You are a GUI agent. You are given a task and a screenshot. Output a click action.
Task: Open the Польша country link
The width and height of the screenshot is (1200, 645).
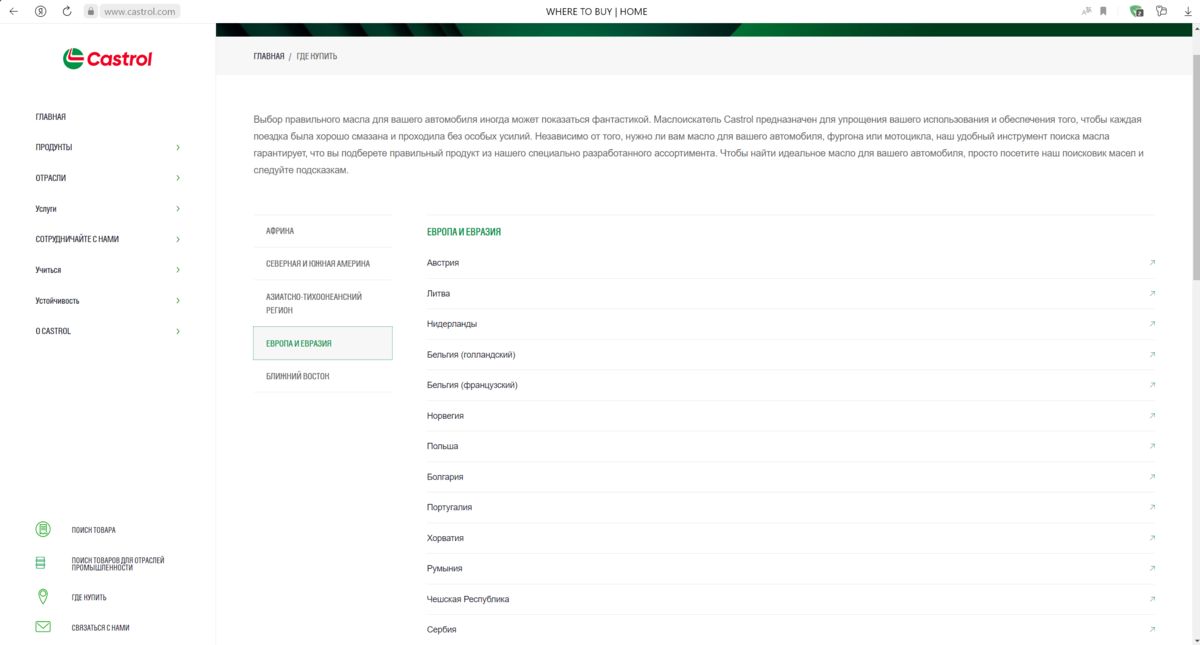click(x=442, y=446)
